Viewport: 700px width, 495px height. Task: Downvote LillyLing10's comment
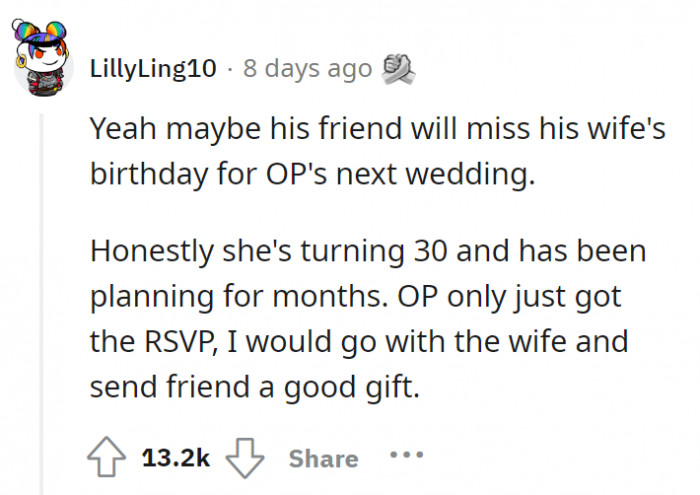pos(245,458)
